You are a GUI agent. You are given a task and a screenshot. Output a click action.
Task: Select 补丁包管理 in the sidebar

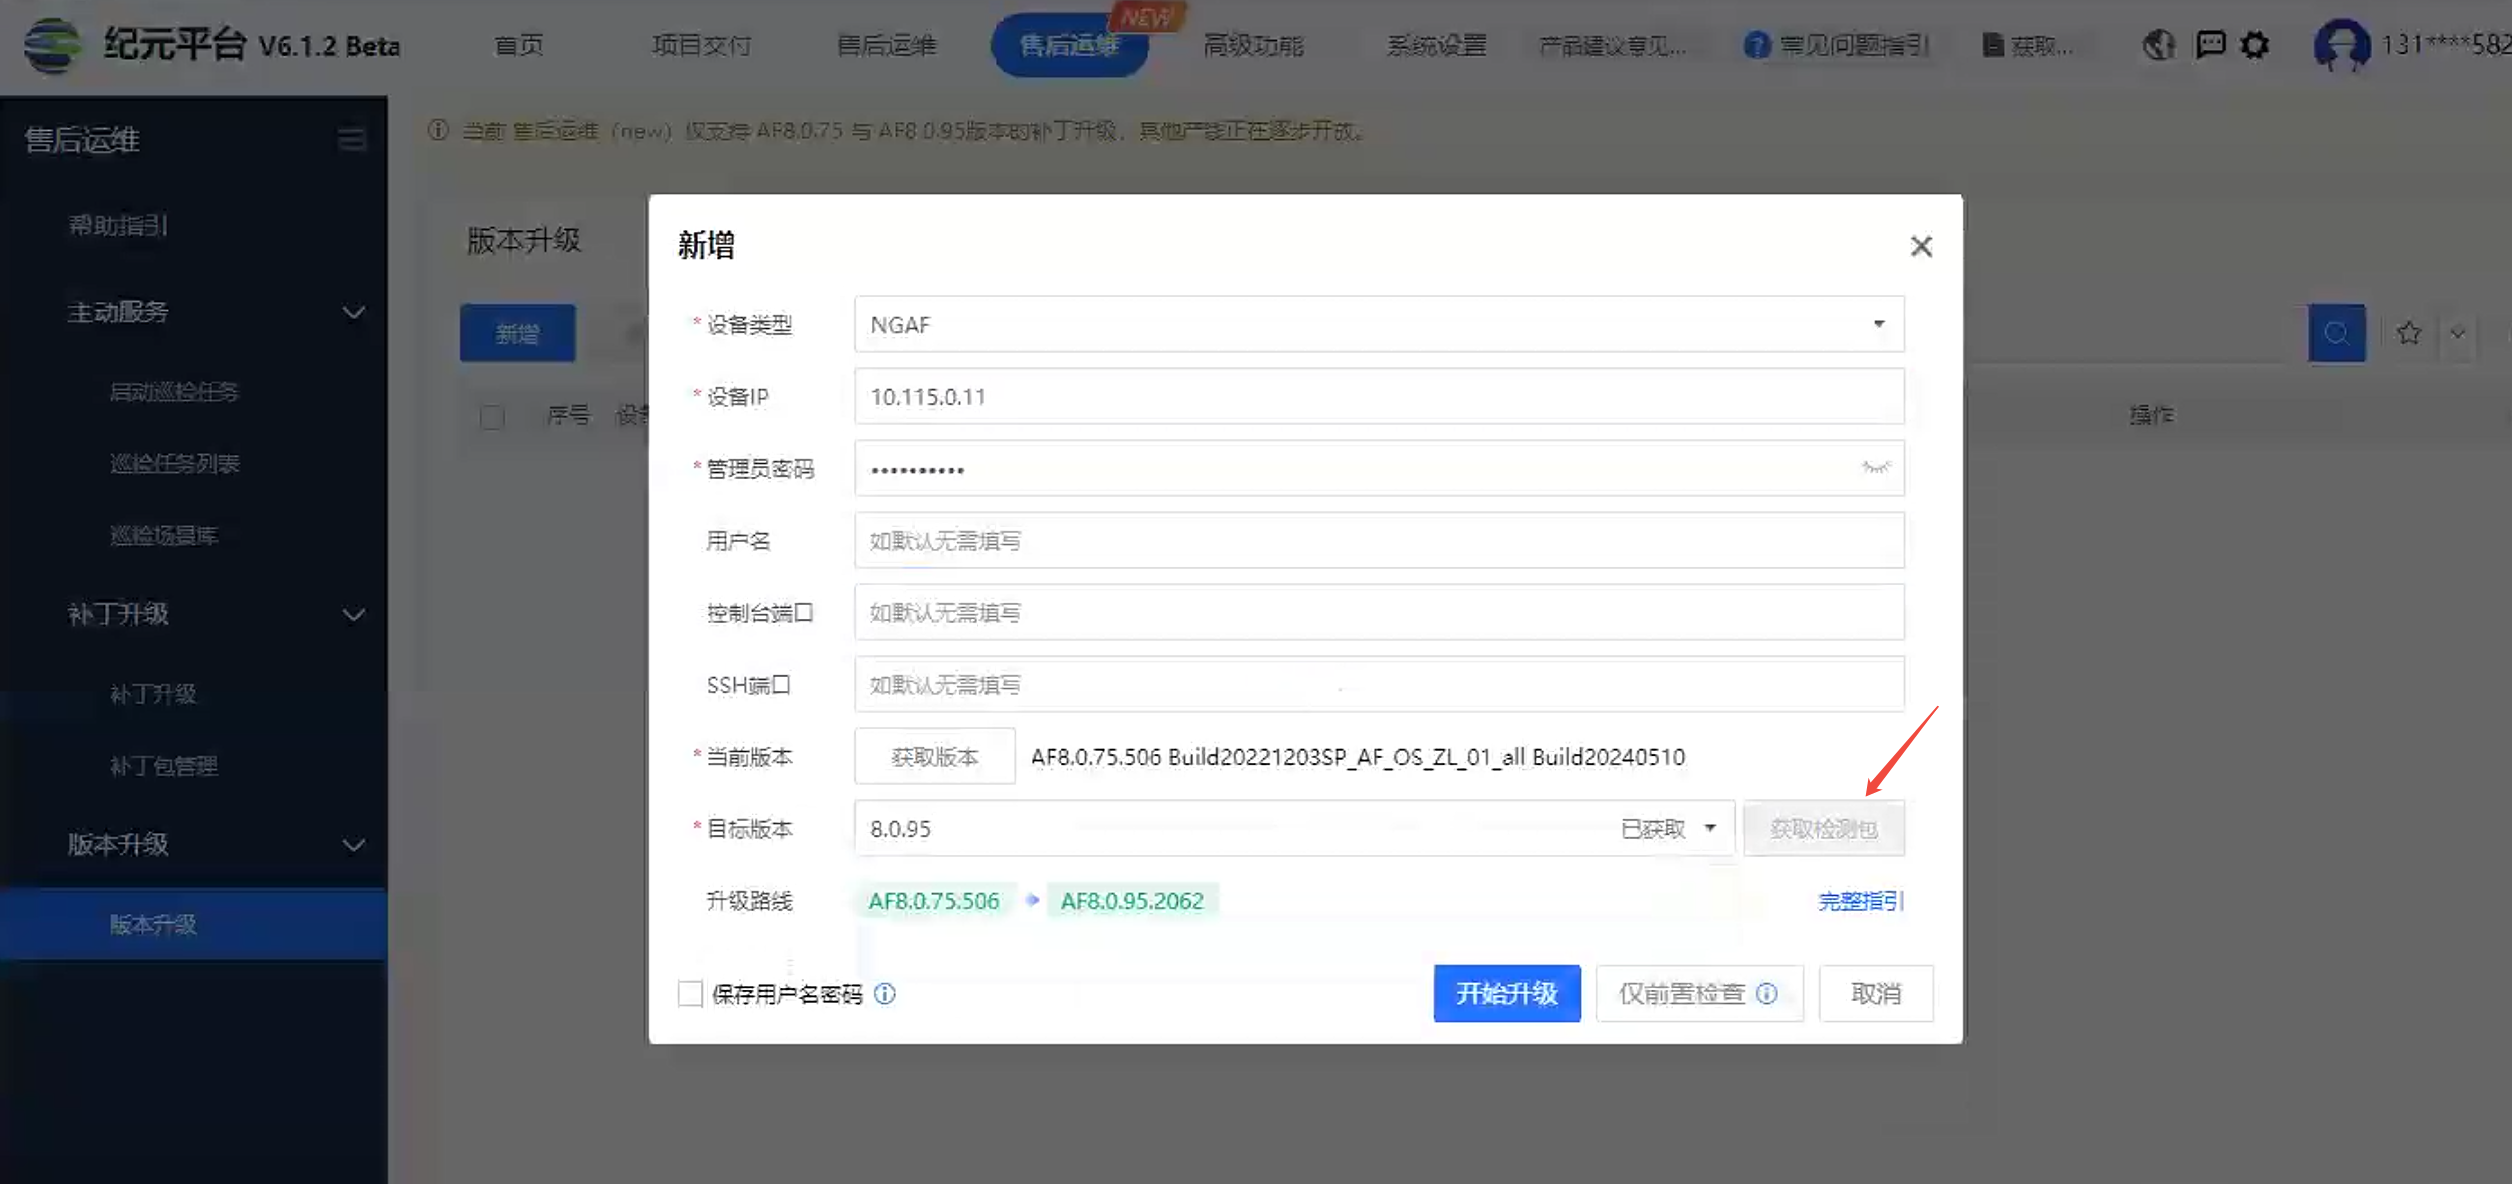(x=164, y=766)
